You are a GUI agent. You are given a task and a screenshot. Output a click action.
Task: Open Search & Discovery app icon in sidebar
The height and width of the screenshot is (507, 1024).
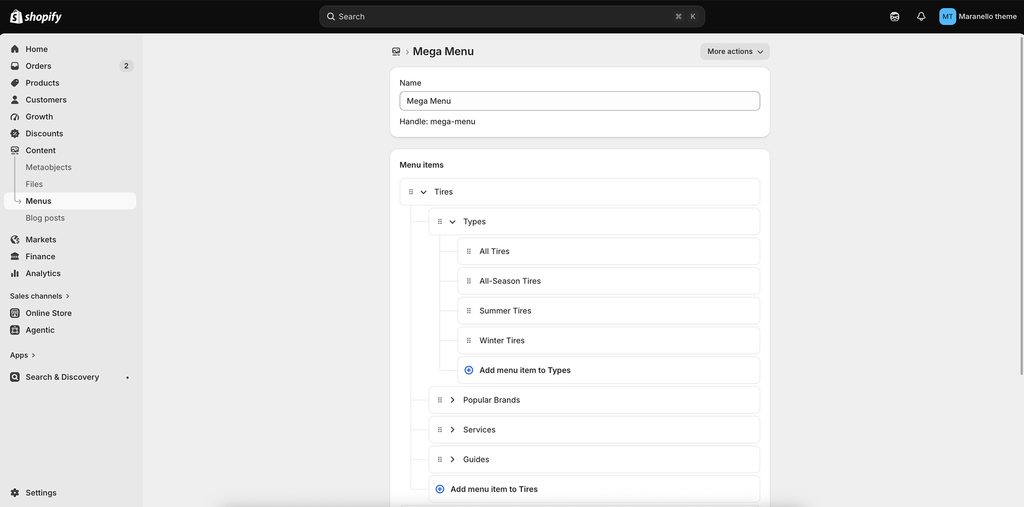[x=15, y=377]
